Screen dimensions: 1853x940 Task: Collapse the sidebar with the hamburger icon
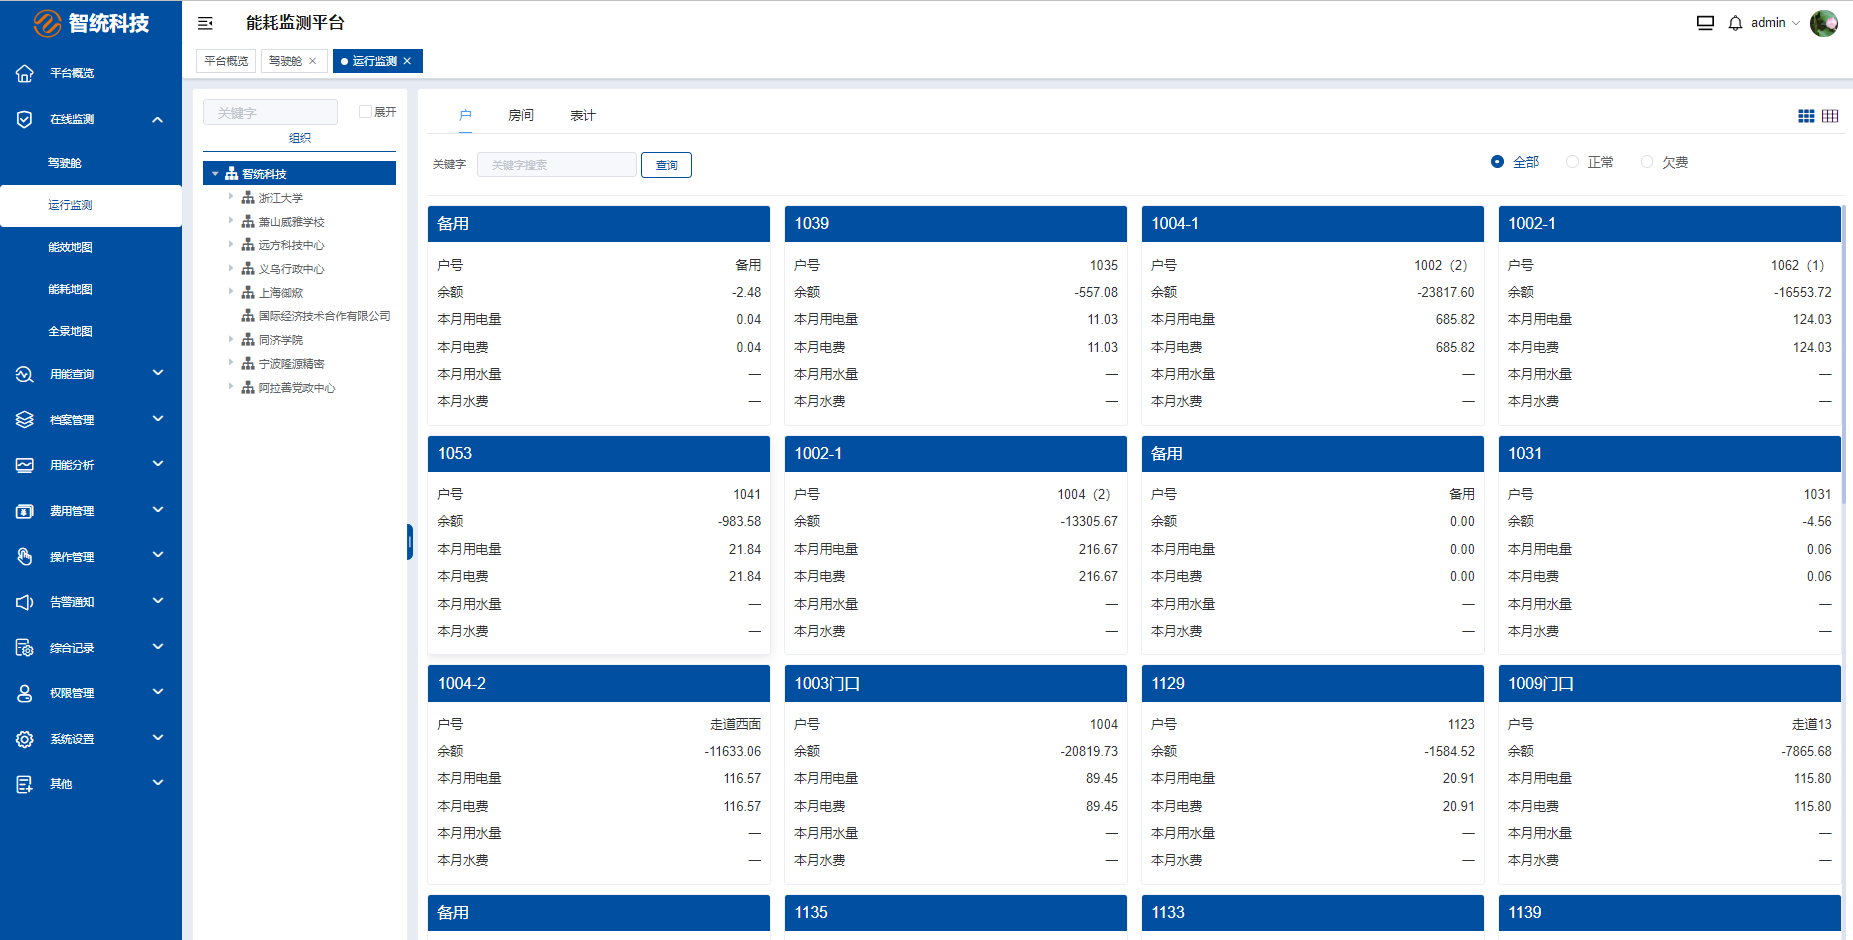click(x=205, y=23)
